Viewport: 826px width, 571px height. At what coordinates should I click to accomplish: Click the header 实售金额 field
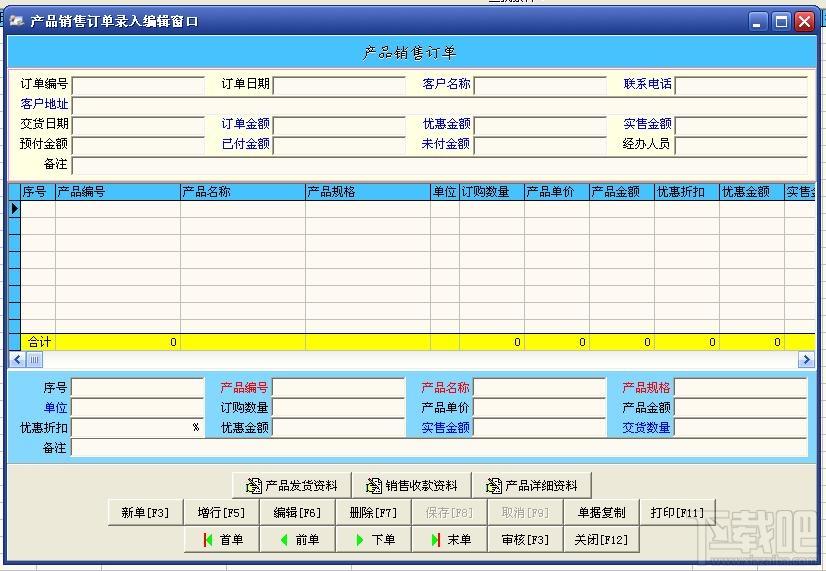point(741,125)
